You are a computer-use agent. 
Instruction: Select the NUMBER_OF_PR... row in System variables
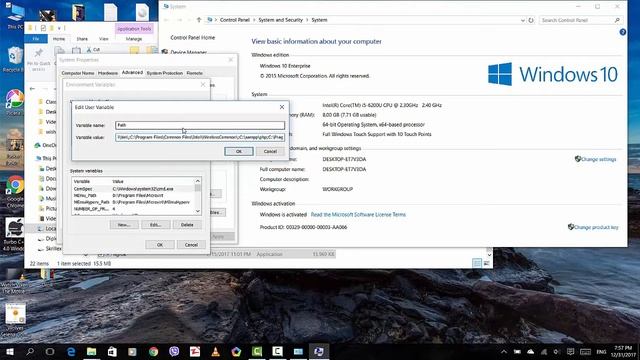tap(133, 209)
